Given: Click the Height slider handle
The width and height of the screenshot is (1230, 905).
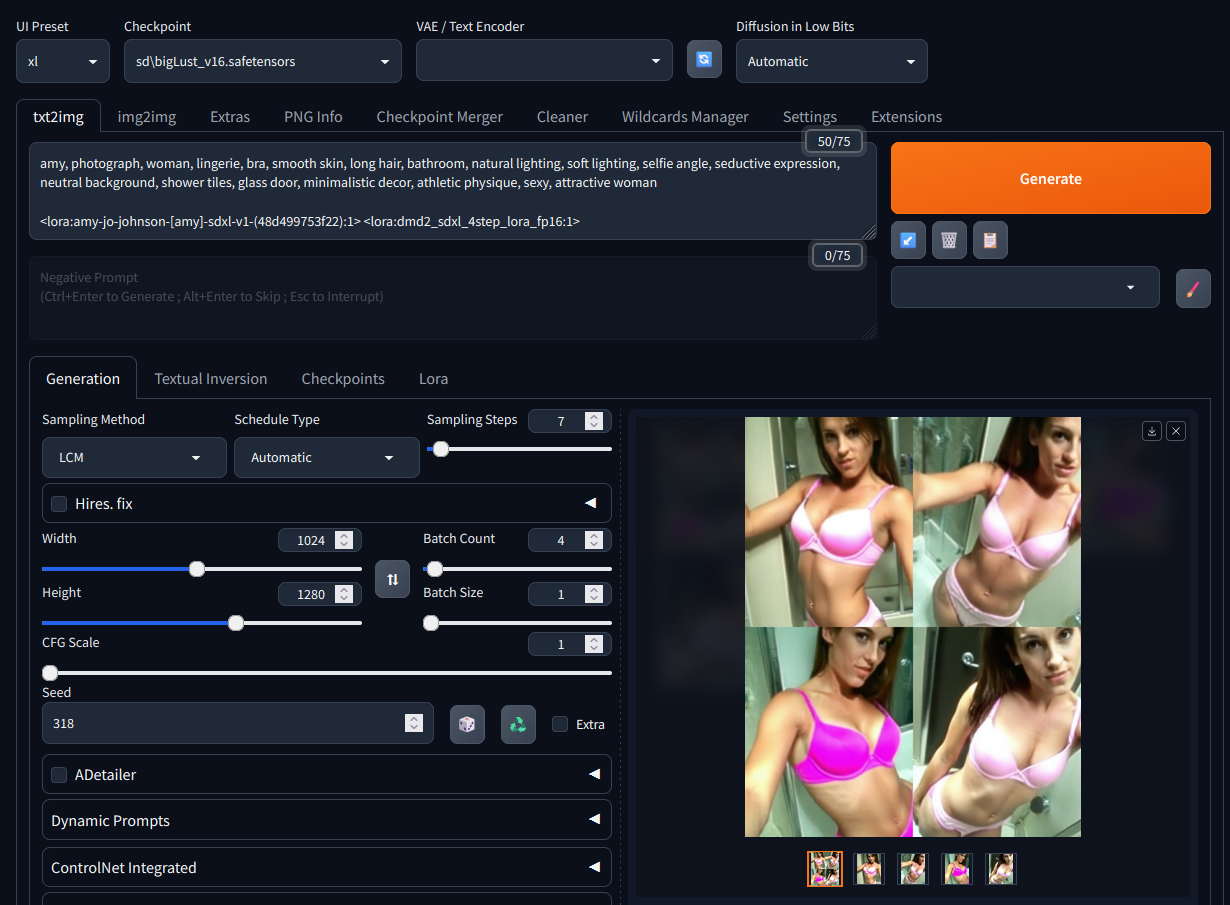Looking at the screenshot, I should [236, 623].
